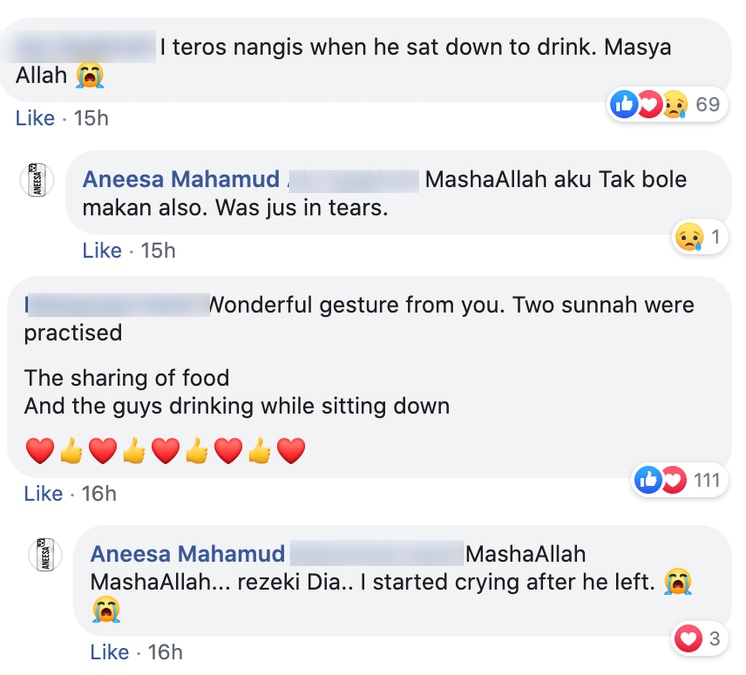Like the 'Was jus in tears' reply

(x=102, y=250)
